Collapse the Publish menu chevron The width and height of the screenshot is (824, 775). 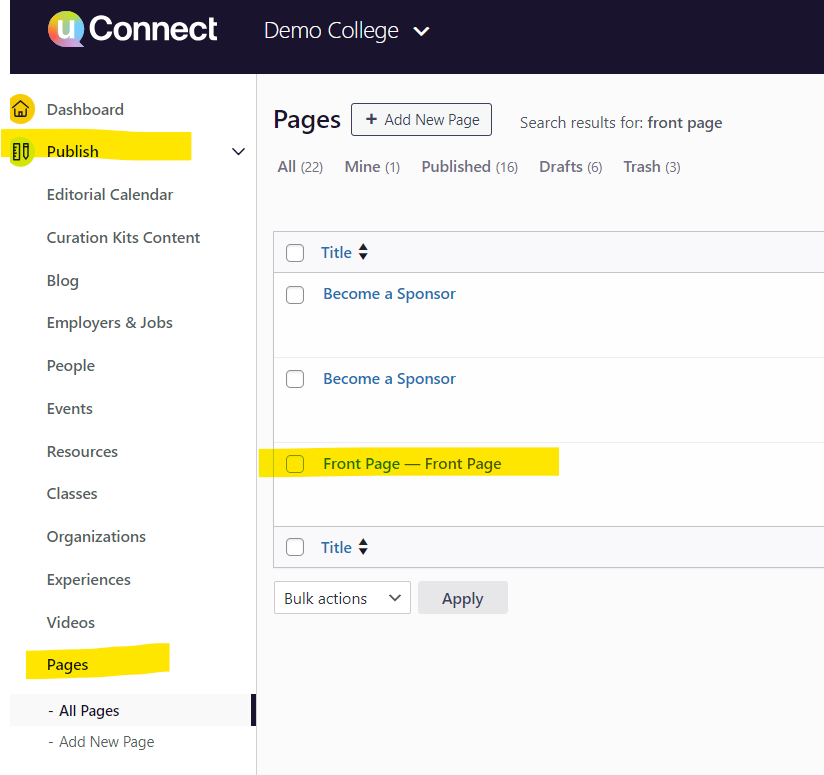pos(238,152)
